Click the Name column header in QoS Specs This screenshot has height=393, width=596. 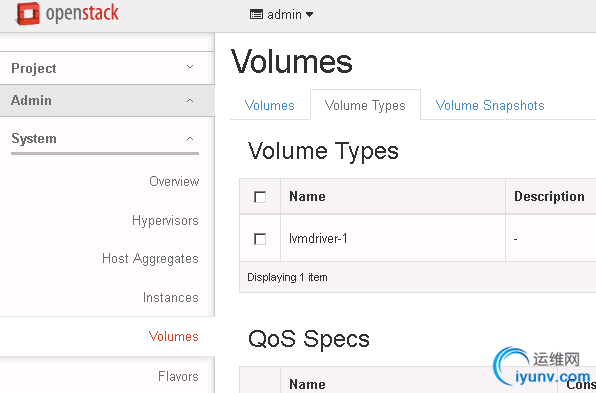tap(307, 384)
